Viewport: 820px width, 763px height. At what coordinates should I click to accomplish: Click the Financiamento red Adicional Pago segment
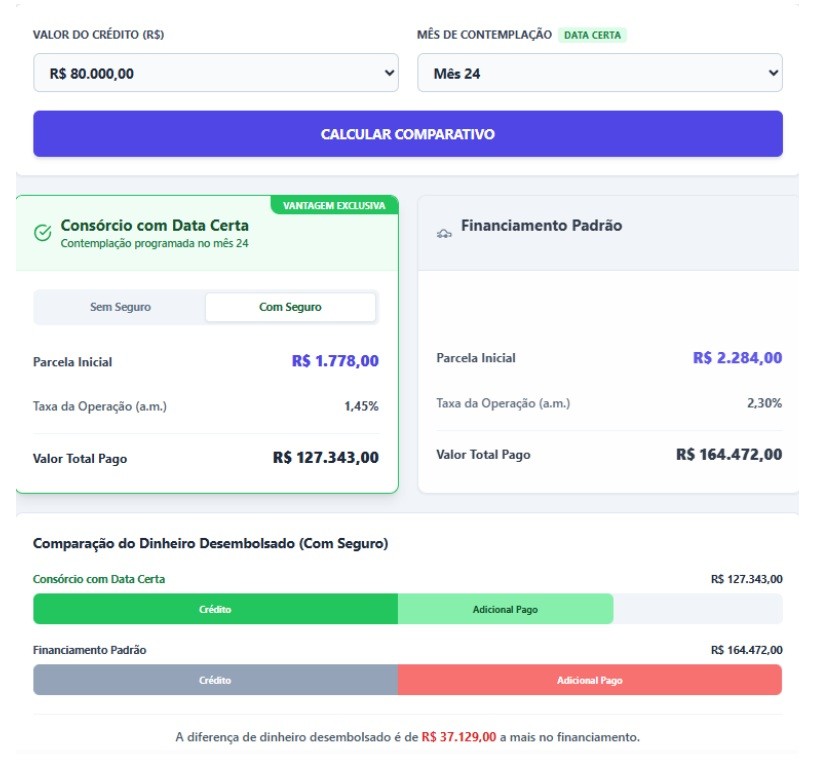tap(590, 680)
